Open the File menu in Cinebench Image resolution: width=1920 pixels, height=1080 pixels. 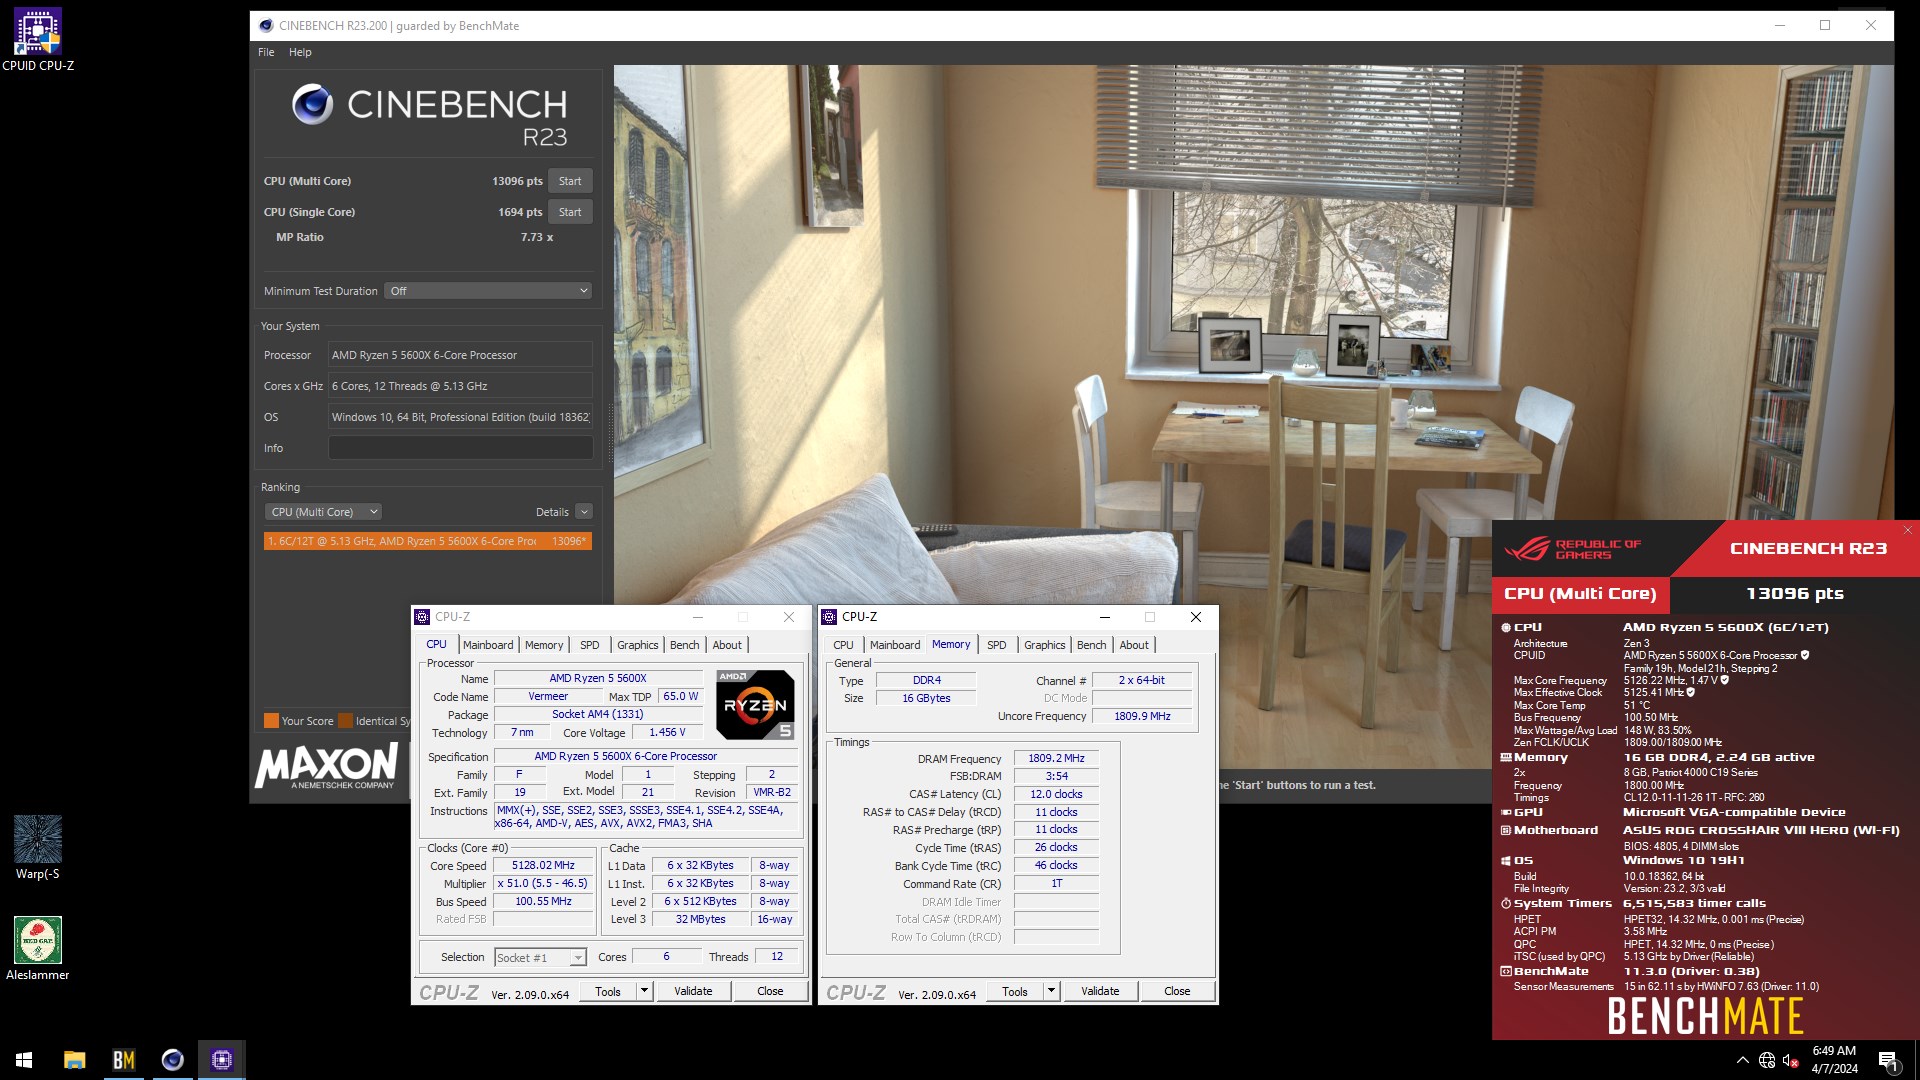click(x=266, y=52)
